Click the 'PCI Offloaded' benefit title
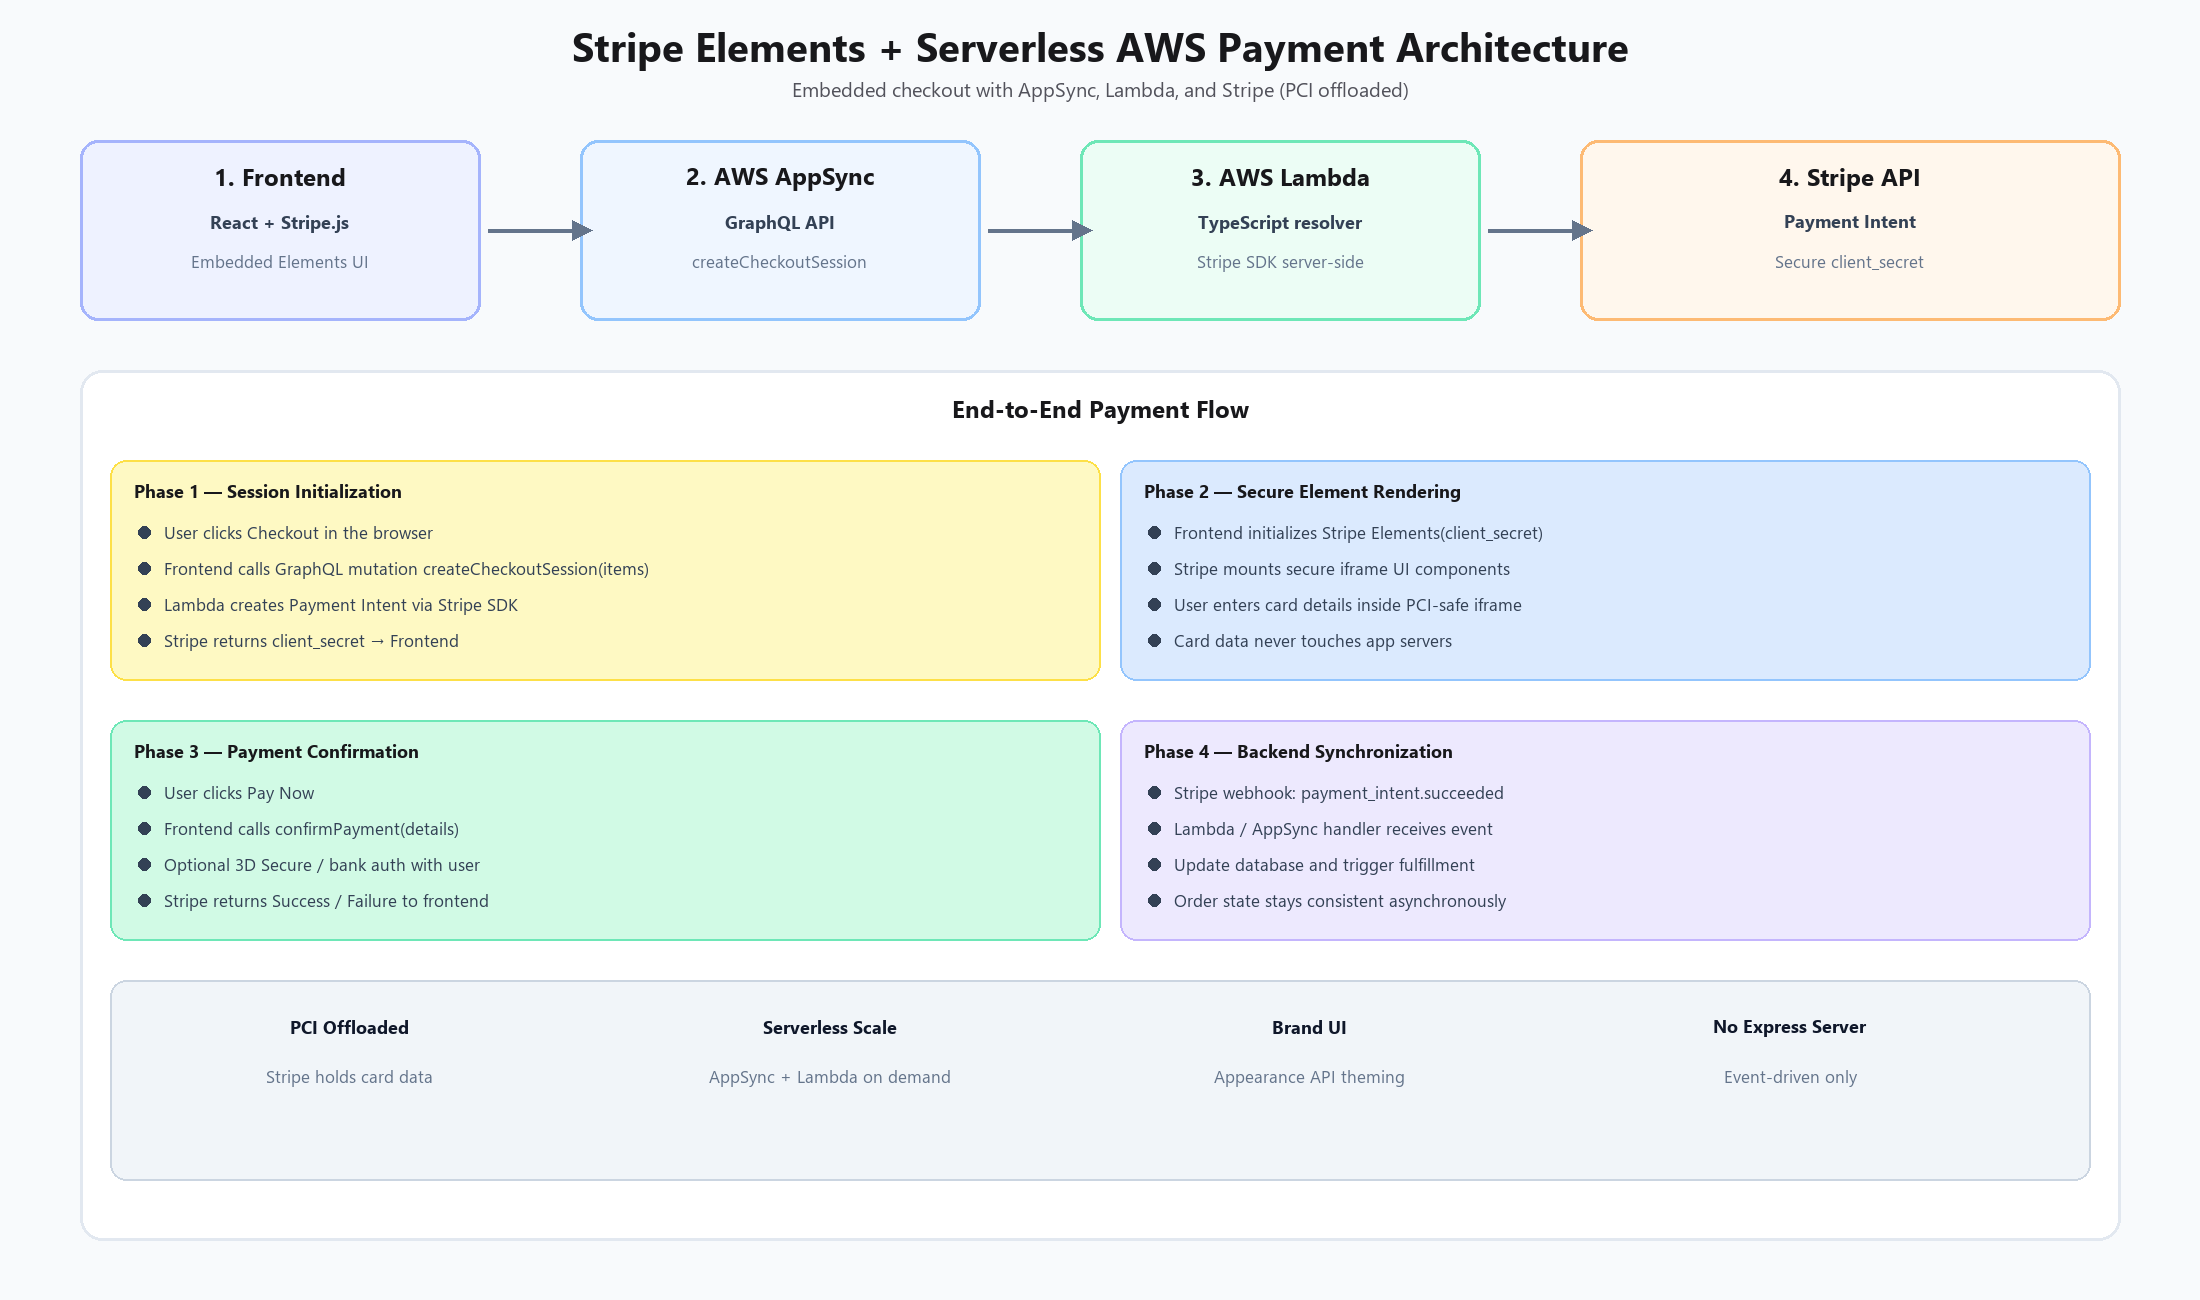Viewport: 2200px width, 1300px height. point(349,1027)
